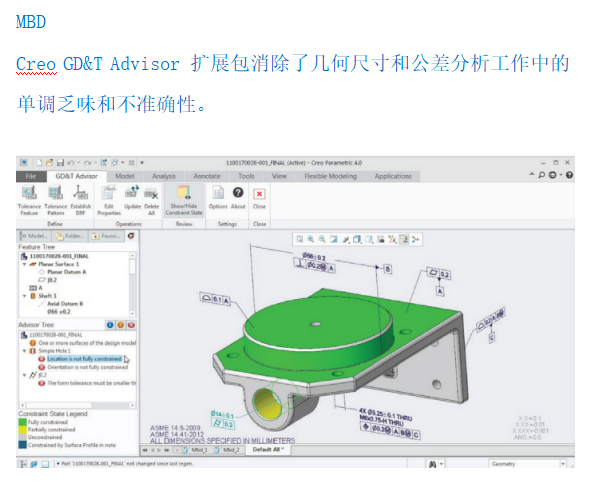Image resolution: width=599 pixels, height=494 pixels.
Task: Switch to the Model tree navigator tab
Action: pyautogui.click(x=34, y=236)
